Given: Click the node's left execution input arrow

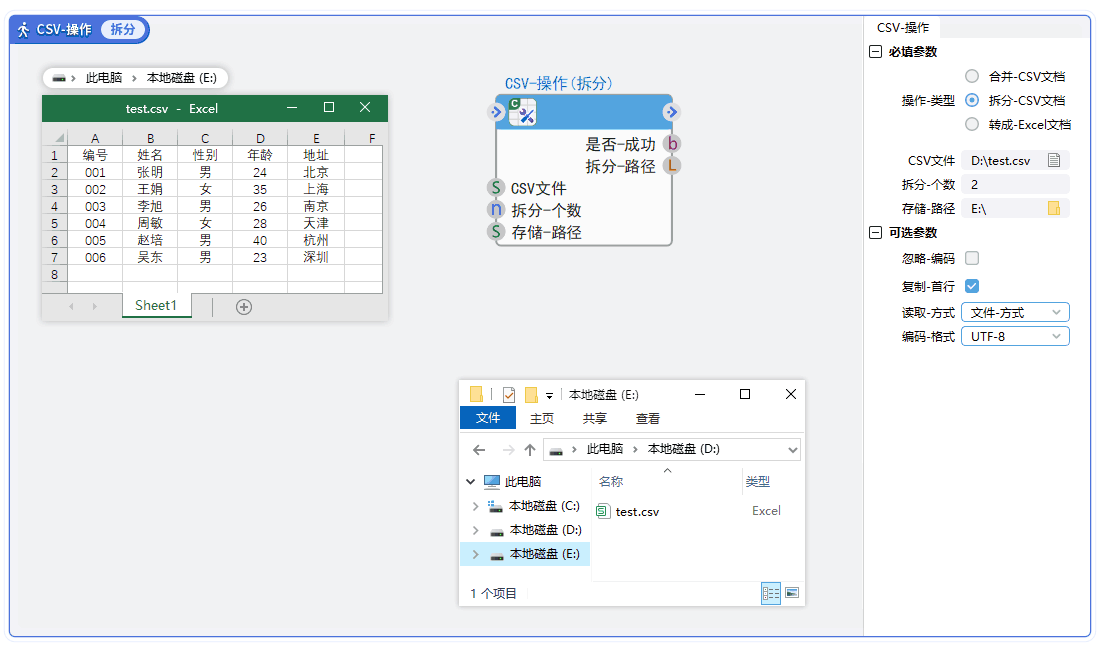Looking at the screenshot, I should 497,112.
